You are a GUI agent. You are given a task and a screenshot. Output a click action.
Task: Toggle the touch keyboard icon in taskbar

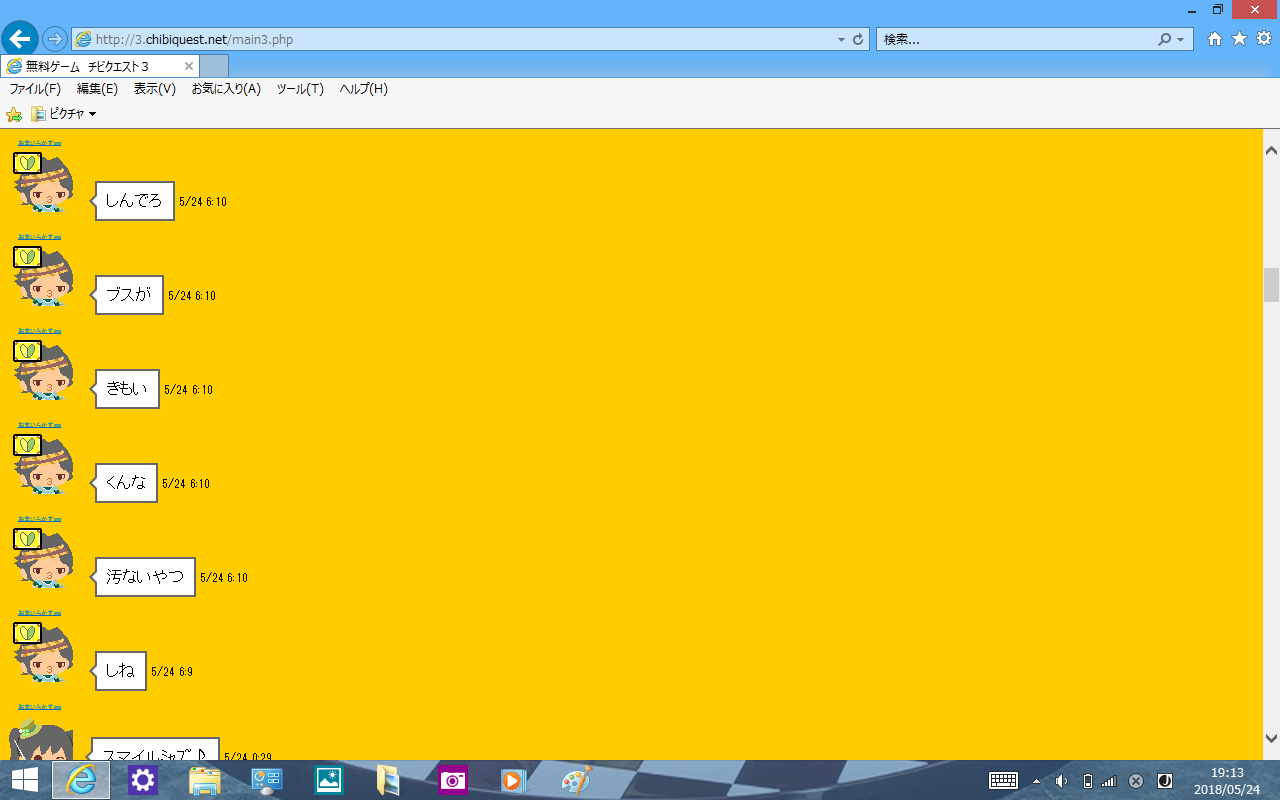1003,781
